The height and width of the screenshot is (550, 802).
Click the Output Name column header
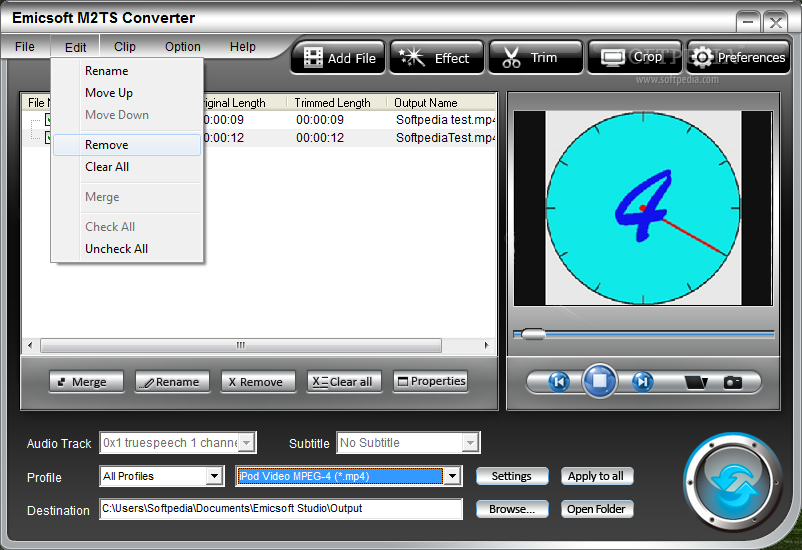[x=443, y=103]
